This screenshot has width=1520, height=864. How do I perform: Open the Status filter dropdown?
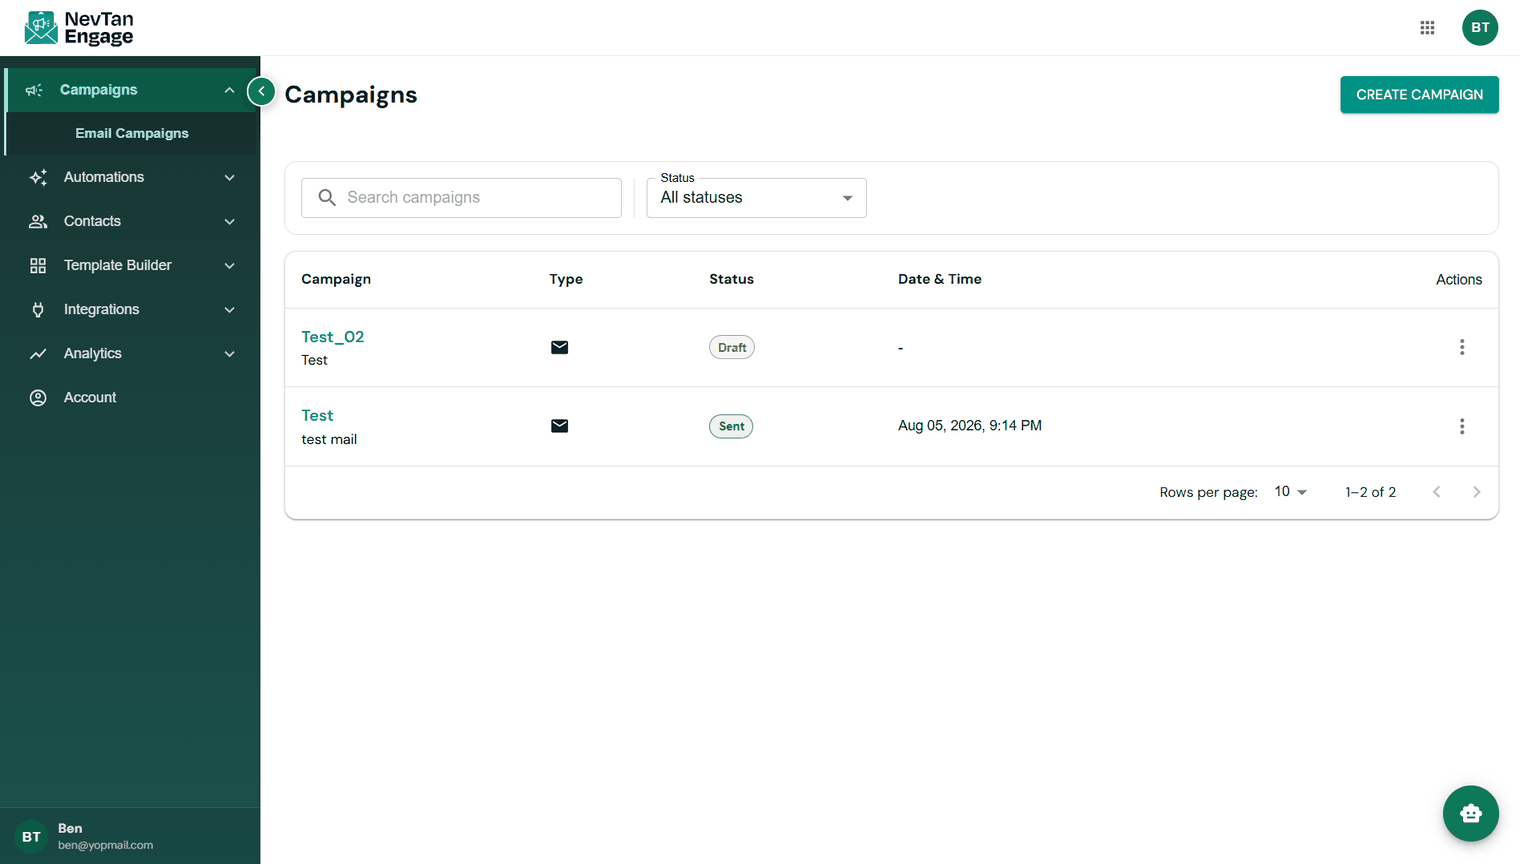tap(756, 198)
